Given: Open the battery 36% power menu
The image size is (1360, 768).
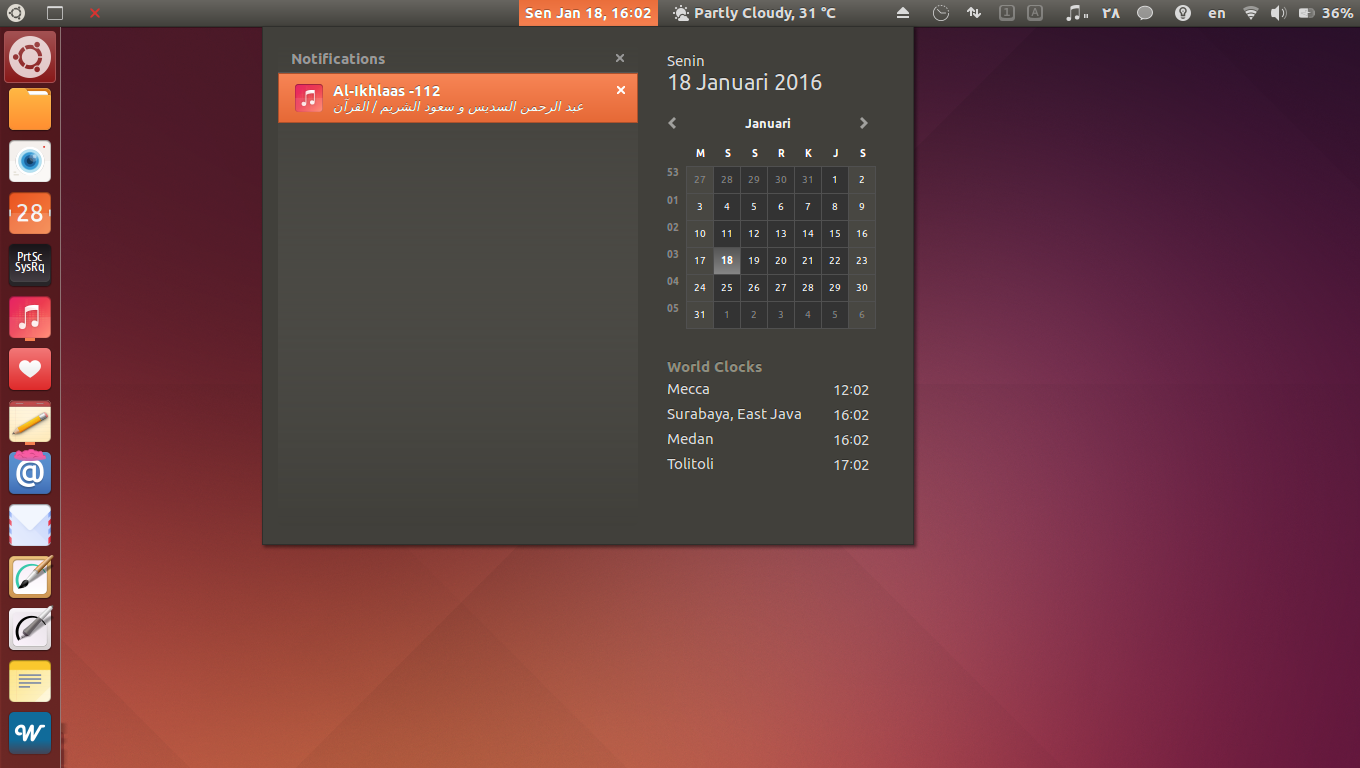Looking at the screenshot, I should (x=1325, y=13).
